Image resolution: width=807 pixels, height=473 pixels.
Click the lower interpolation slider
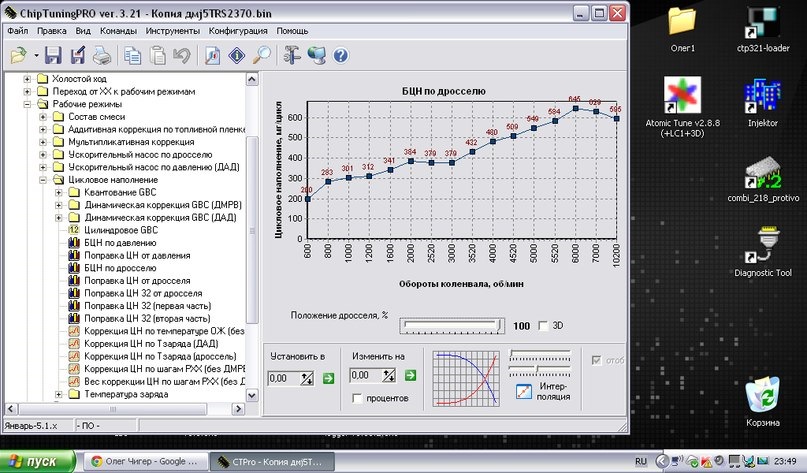(x=539, y=370)
